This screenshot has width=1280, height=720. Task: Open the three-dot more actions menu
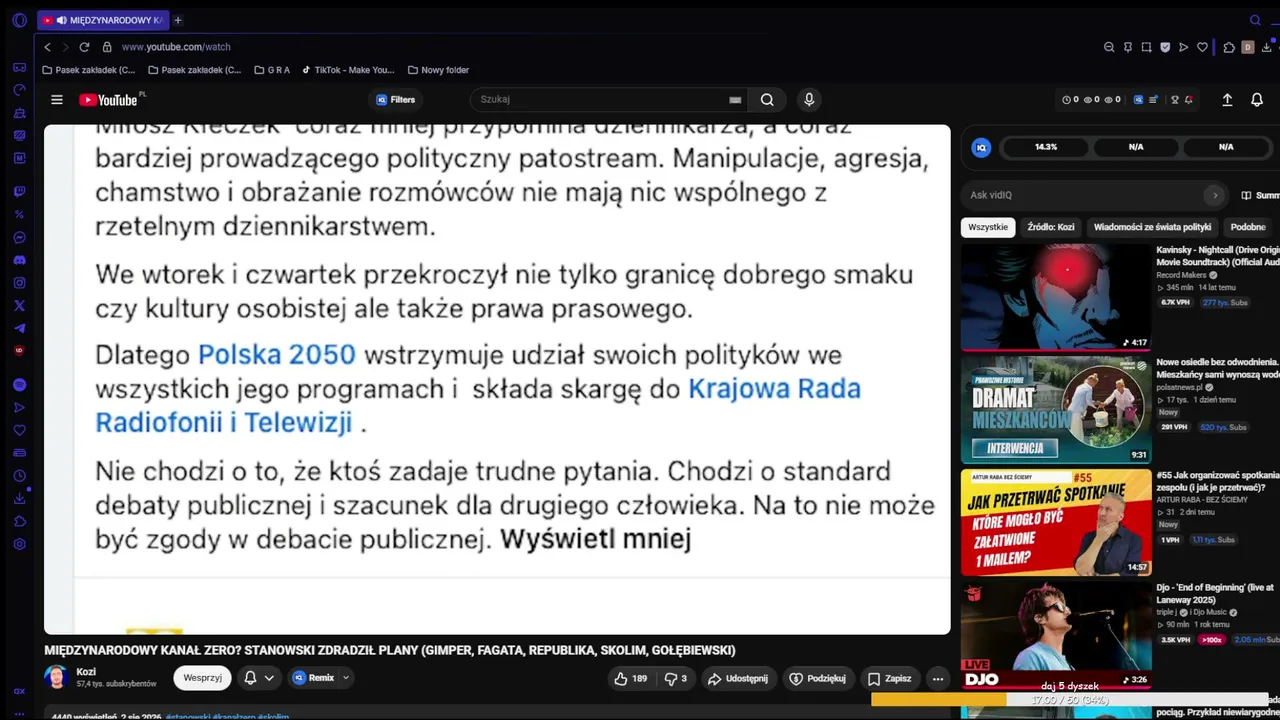[938, 679]
